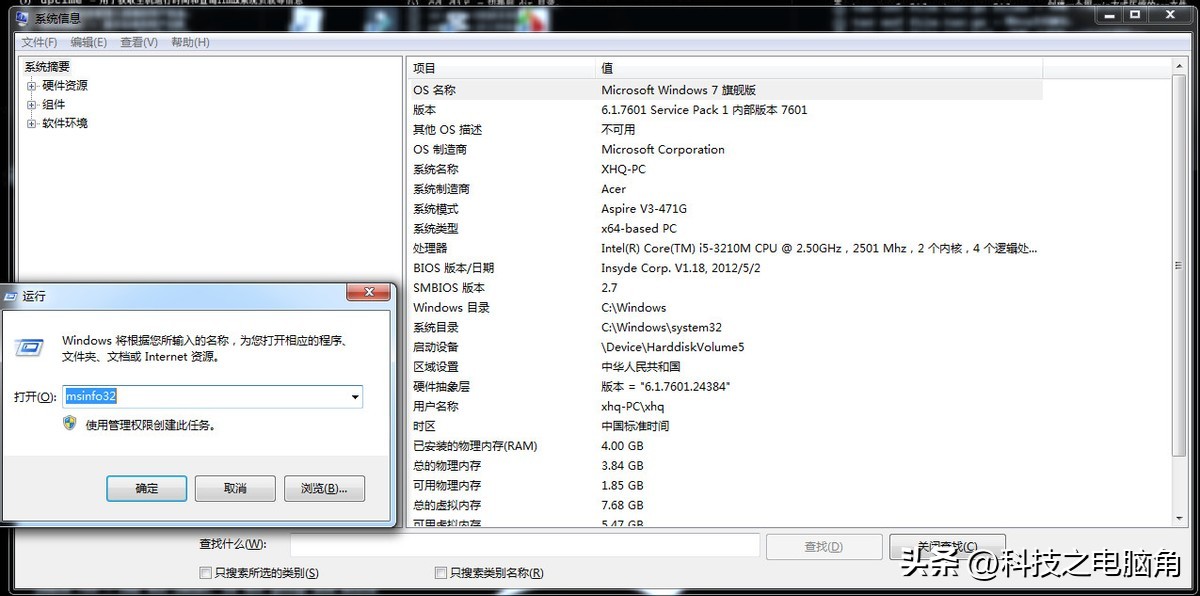Click inside the 查找什么 search field
Viewport: 1200px width, 596px height.
(x=525, y=545)
